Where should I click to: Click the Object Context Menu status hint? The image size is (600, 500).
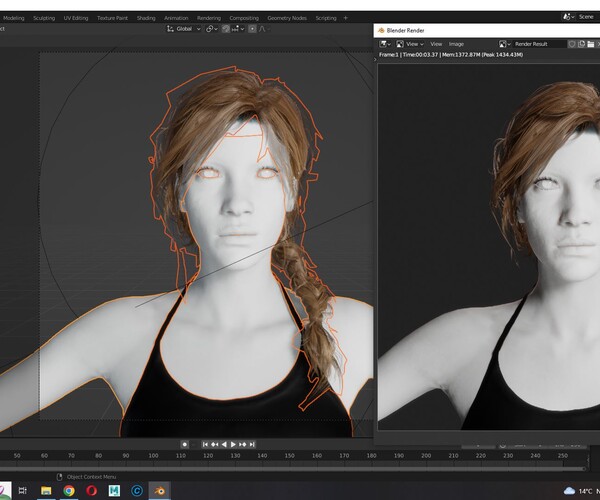coord(91,477)
